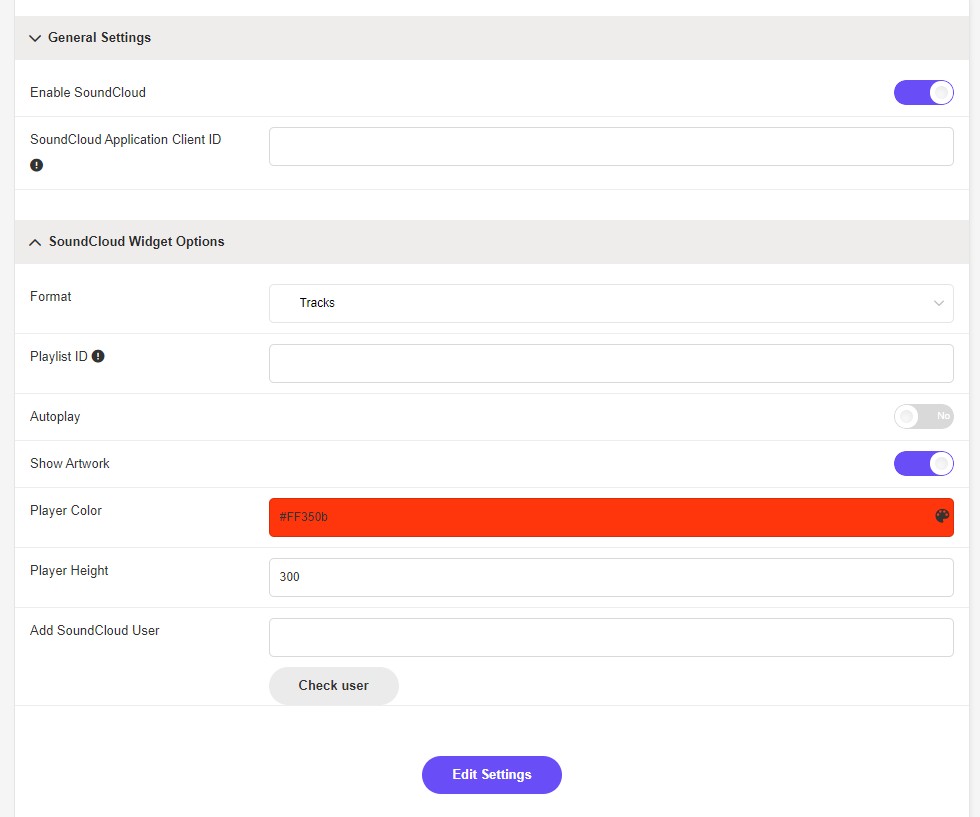The image size is (980, 817).
Task: Open the Format dropdown showing Tracks
Action: pos(611,303)
